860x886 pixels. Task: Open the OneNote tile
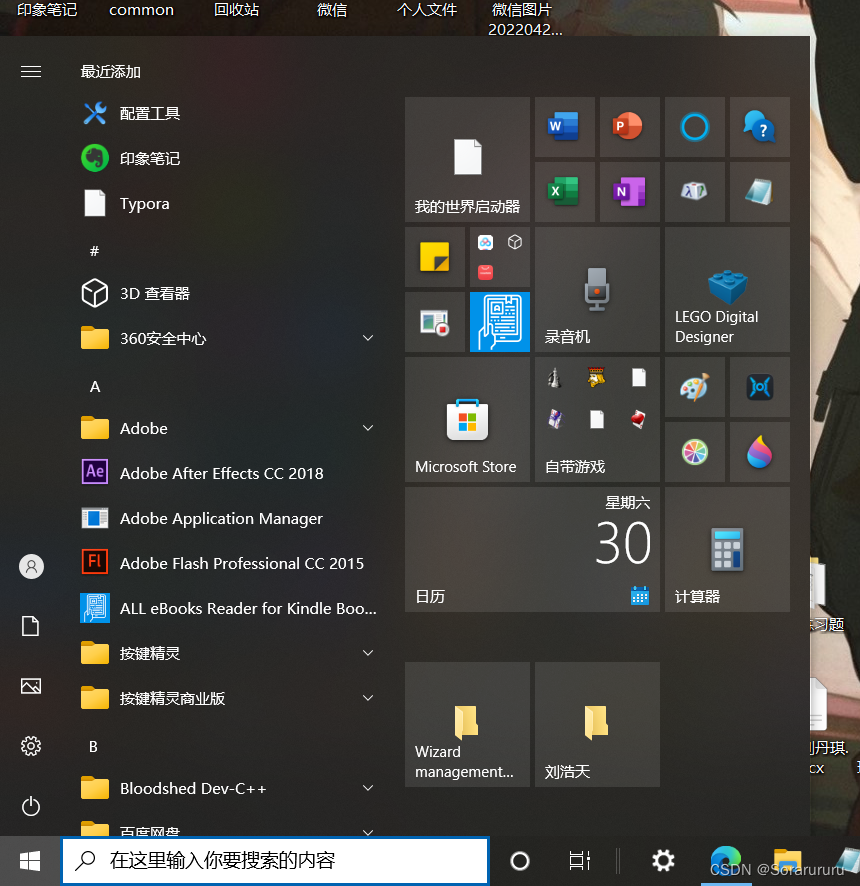click(x=629, y=191)
